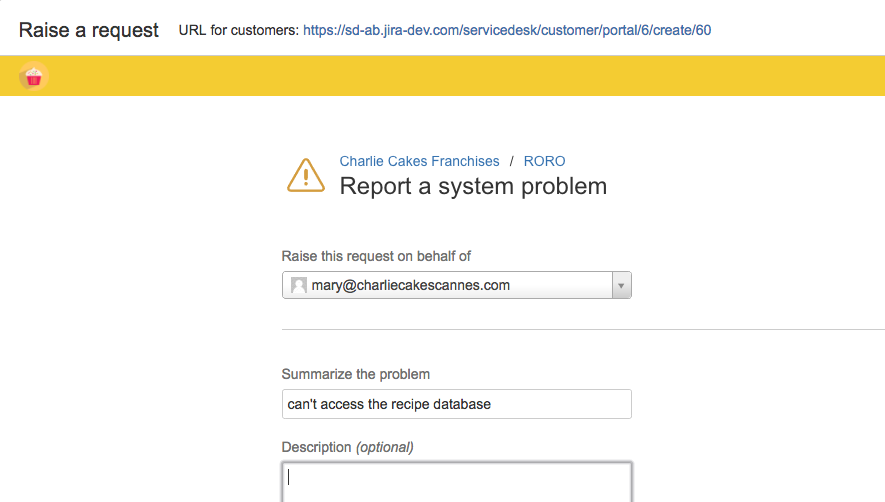
Task: Click the user avatar icon beside mary's email
Action: click(x=299, y=285)
